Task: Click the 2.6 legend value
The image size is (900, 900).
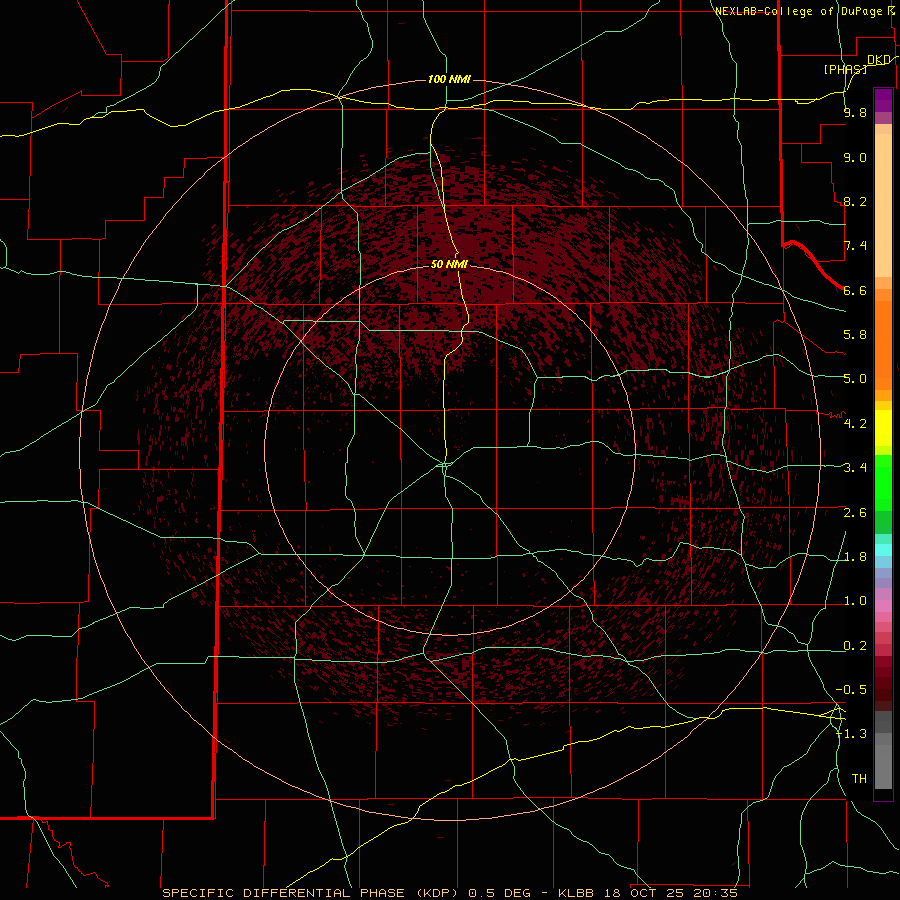Action: coord(855,513)
